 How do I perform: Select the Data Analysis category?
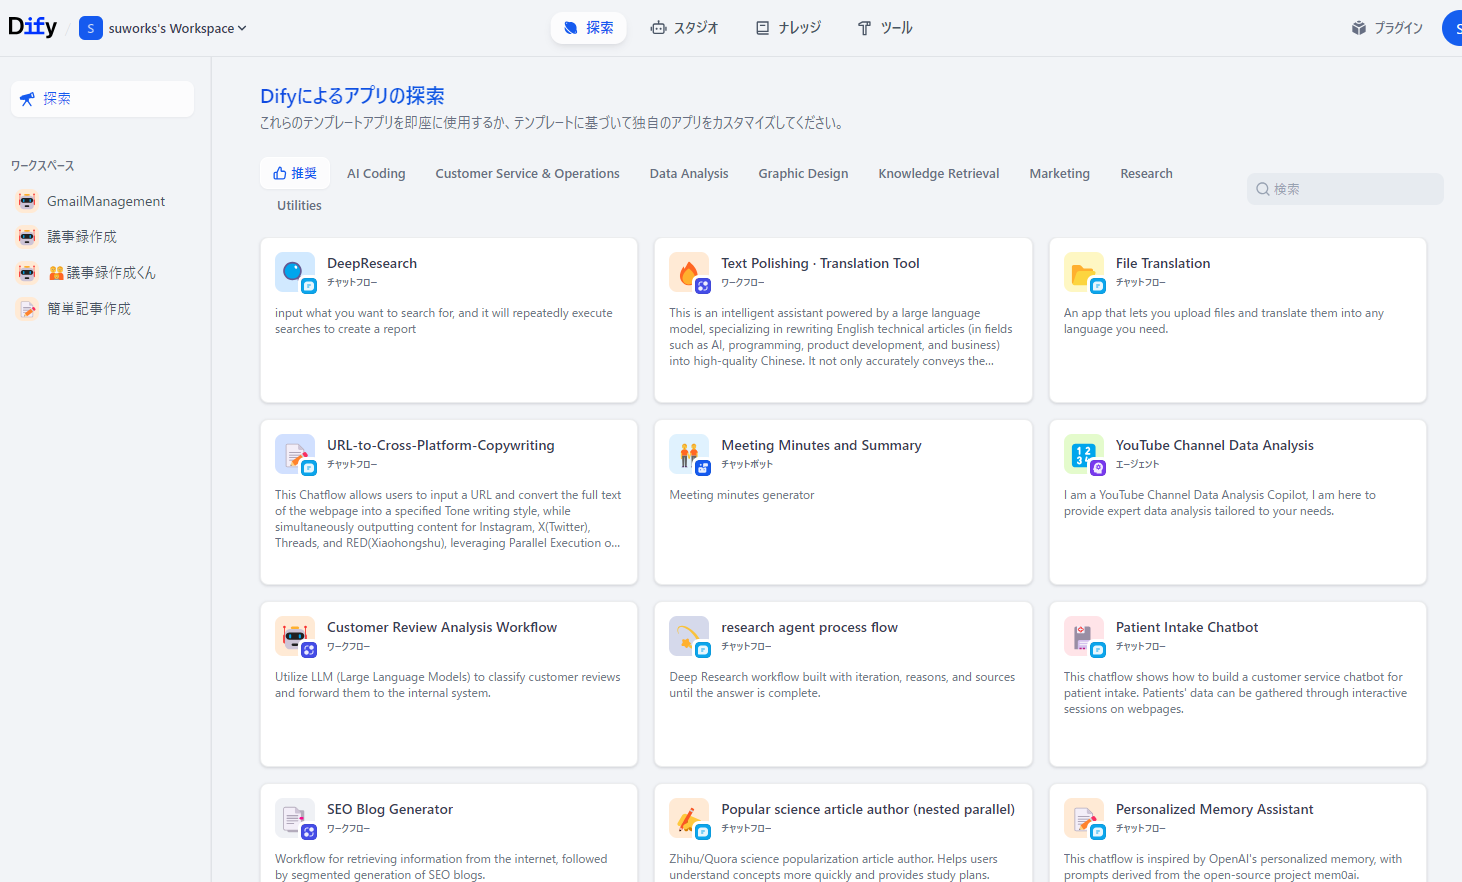689,173
